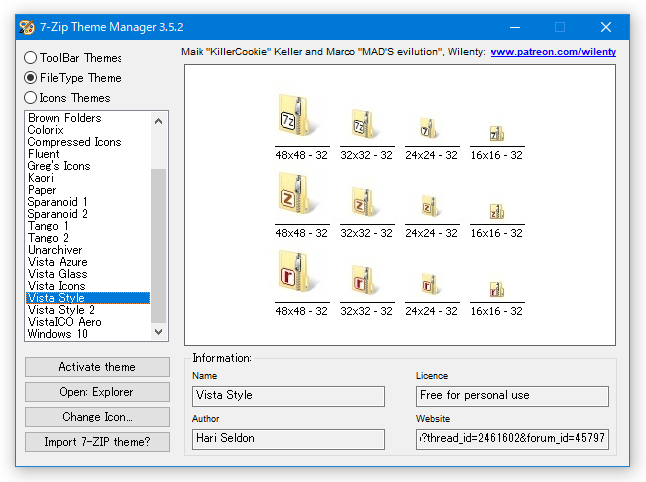This screenshot has height=482, width=646.
Task: Click the 48x48 rar (r) icon preview
Action: coord(297,271)
